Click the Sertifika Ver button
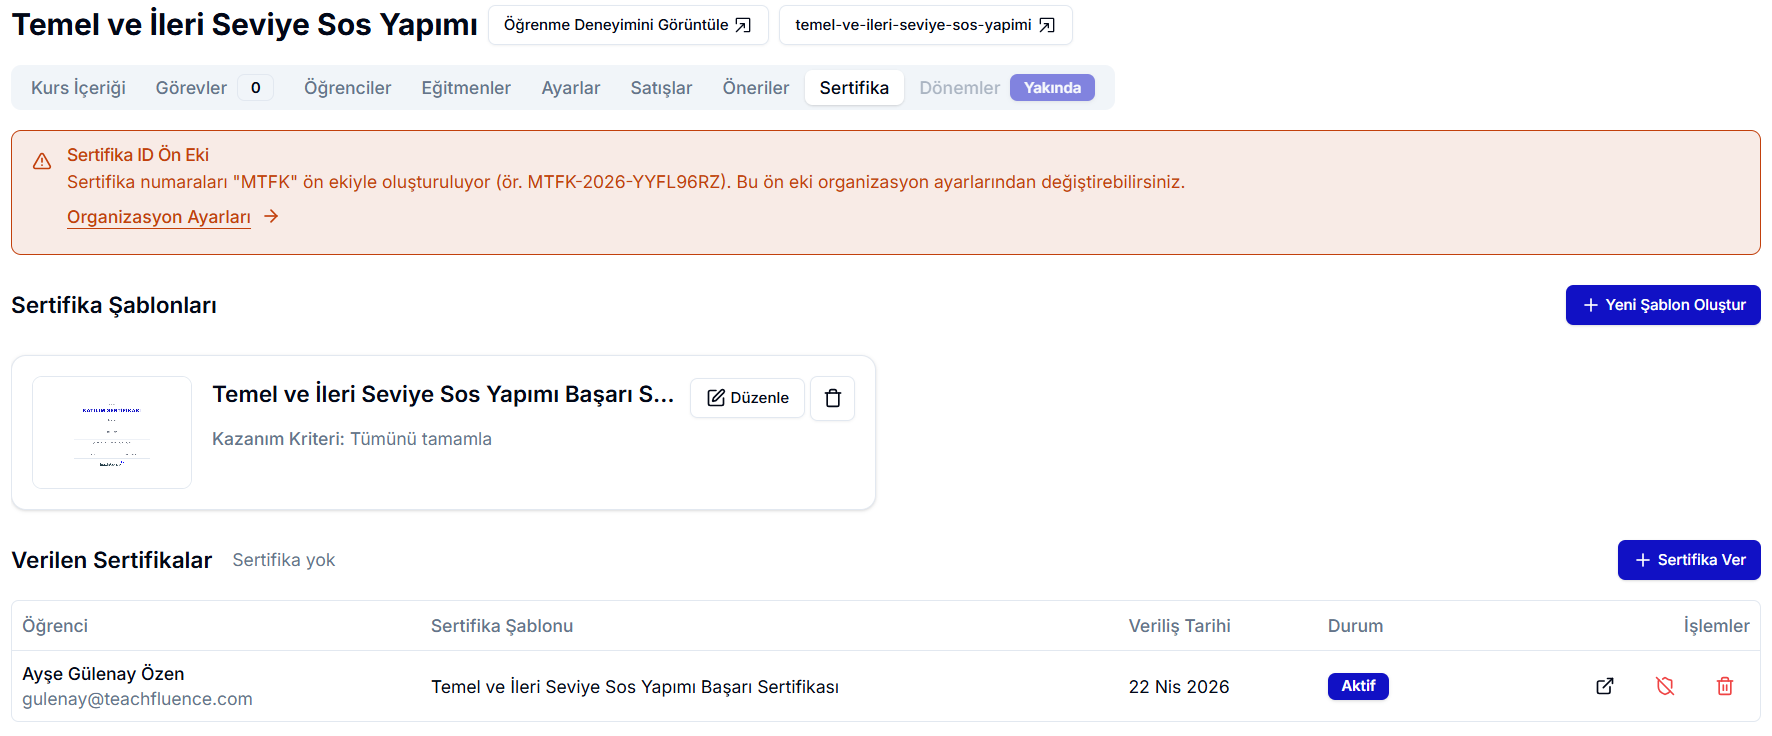The width and height of the screenshot is (1772, 736). click(x=1688, y=560)
